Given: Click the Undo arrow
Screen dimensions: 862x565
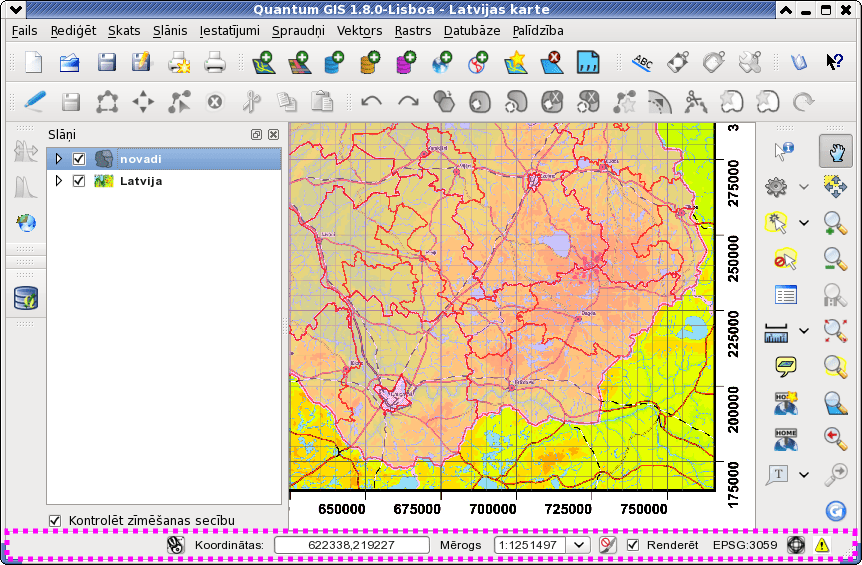Looking at the screenshot, I should (x=372, y=102).
